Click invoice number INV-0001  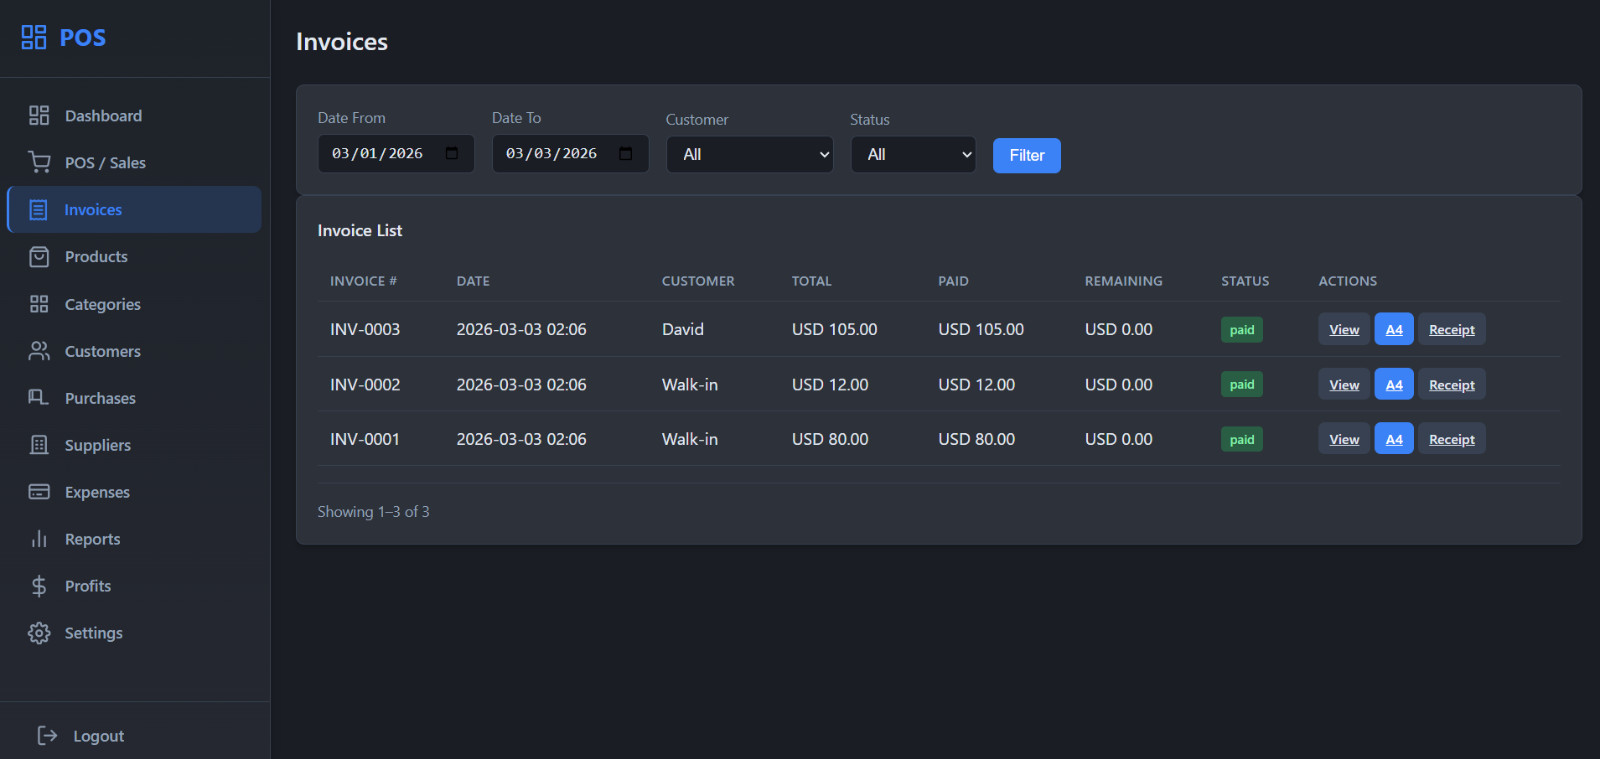(365, 439)
